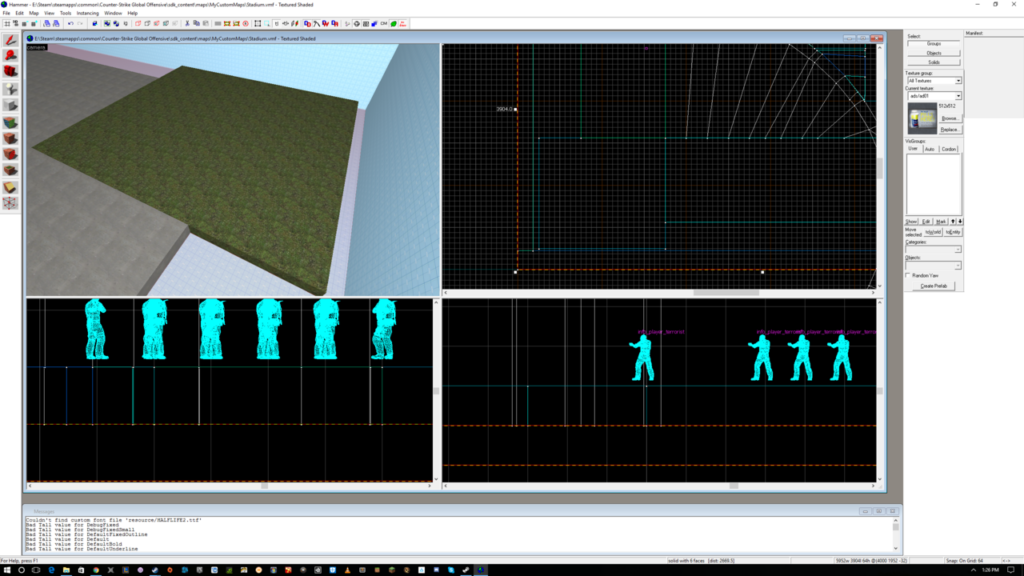Click the VisGroups Mark button
Viewport: 1024px width, 576px height.
[940, 221]
